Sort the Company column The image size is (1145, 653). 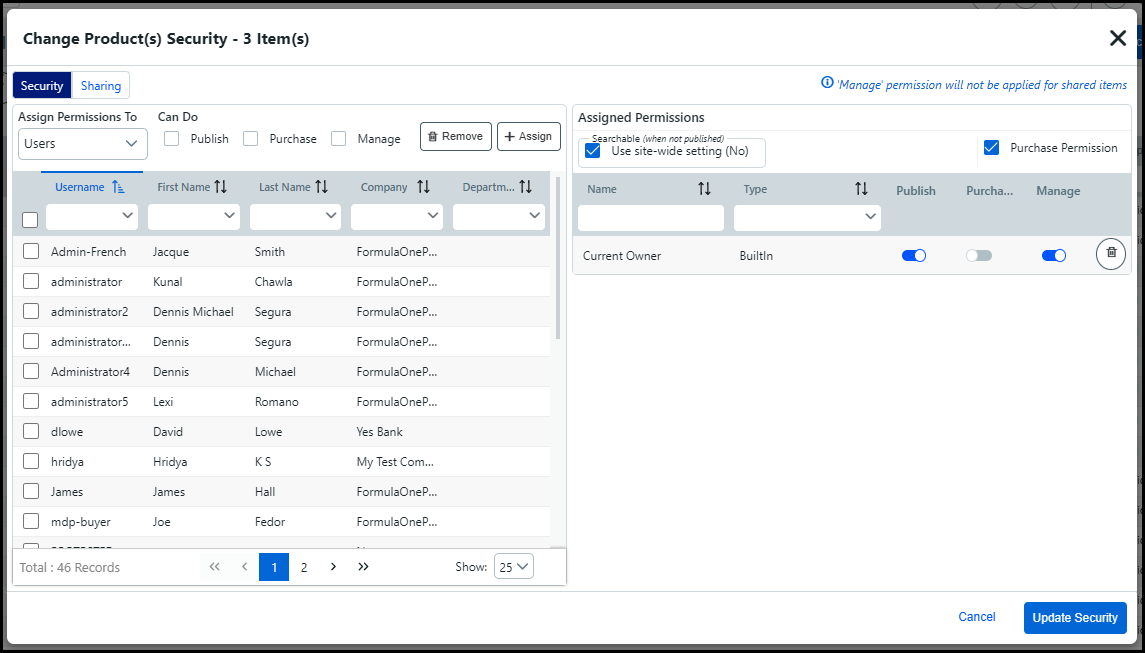point(423,187)
